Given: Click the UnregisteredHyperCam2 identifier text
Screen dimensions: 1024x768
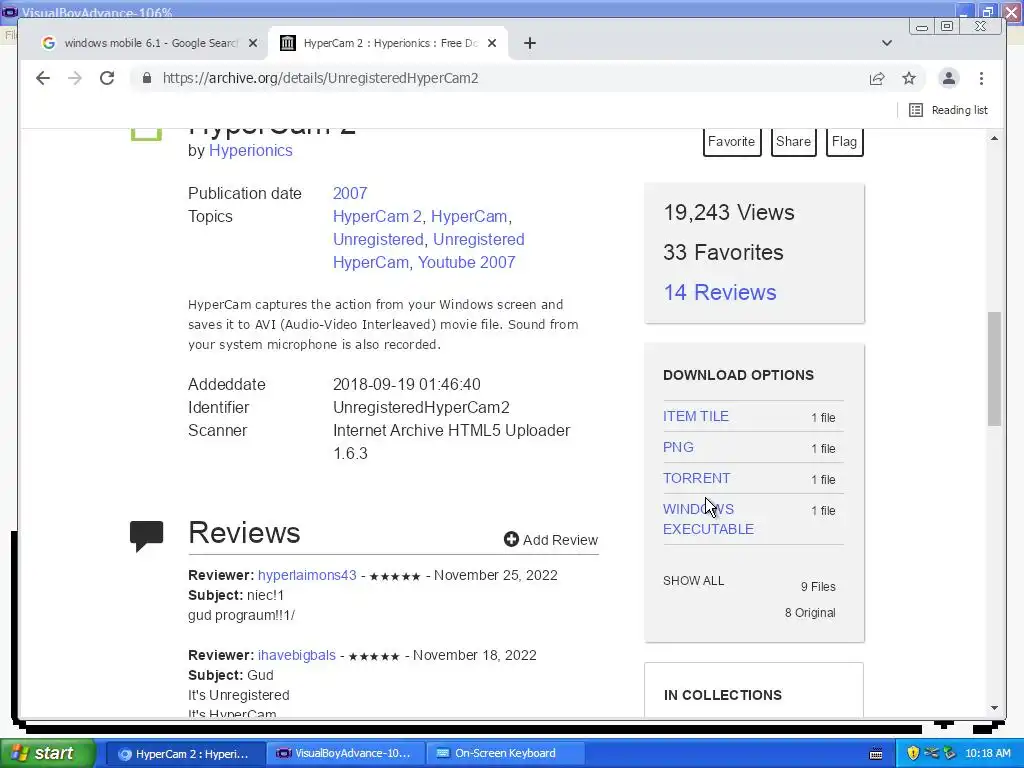Looking at the screenshot, I should pos(421,408).
